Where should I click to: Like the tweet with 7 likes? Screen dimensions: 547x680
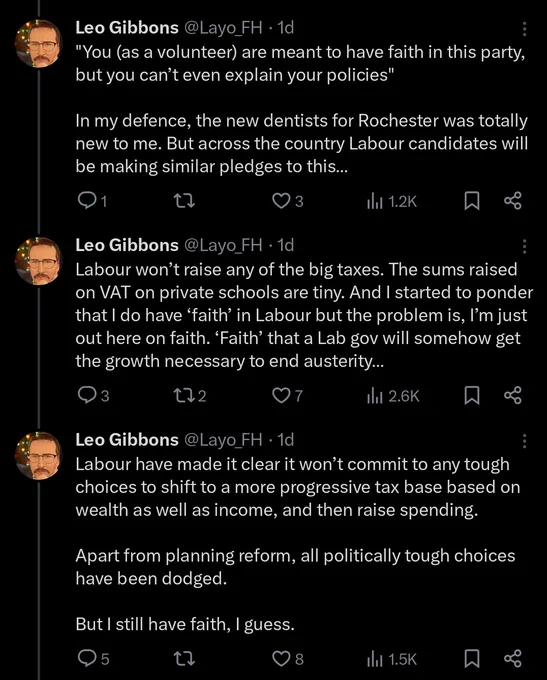tap(287, 396)
